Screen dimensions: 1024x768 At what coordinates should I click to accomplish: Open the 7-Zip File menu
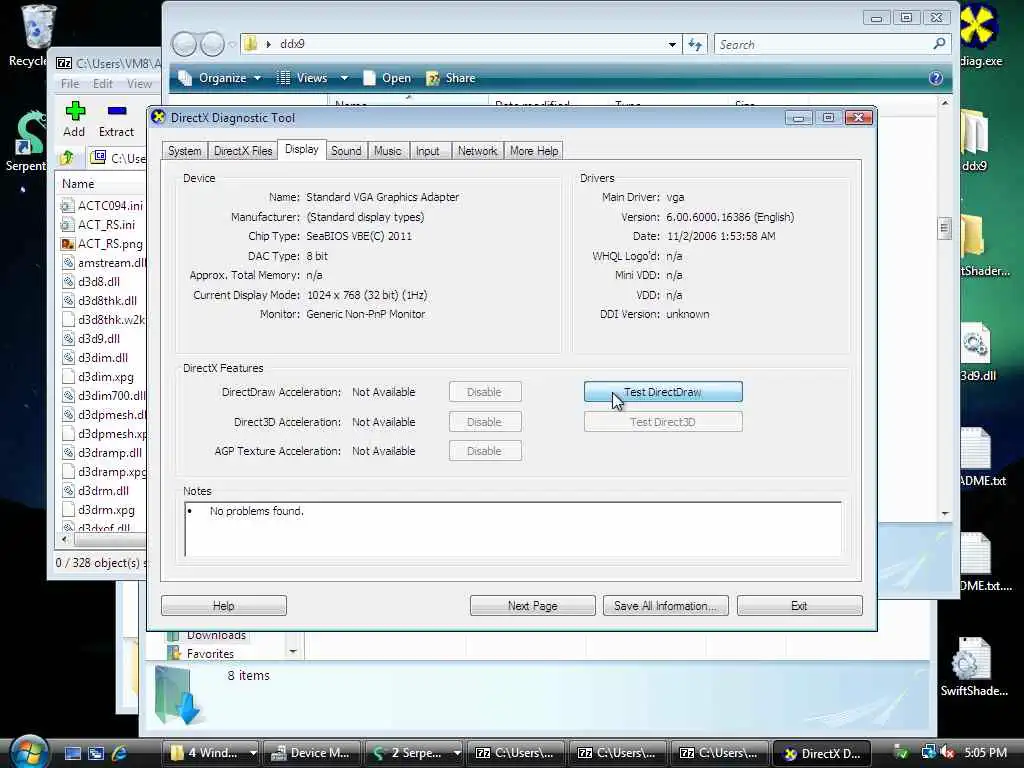70,84
